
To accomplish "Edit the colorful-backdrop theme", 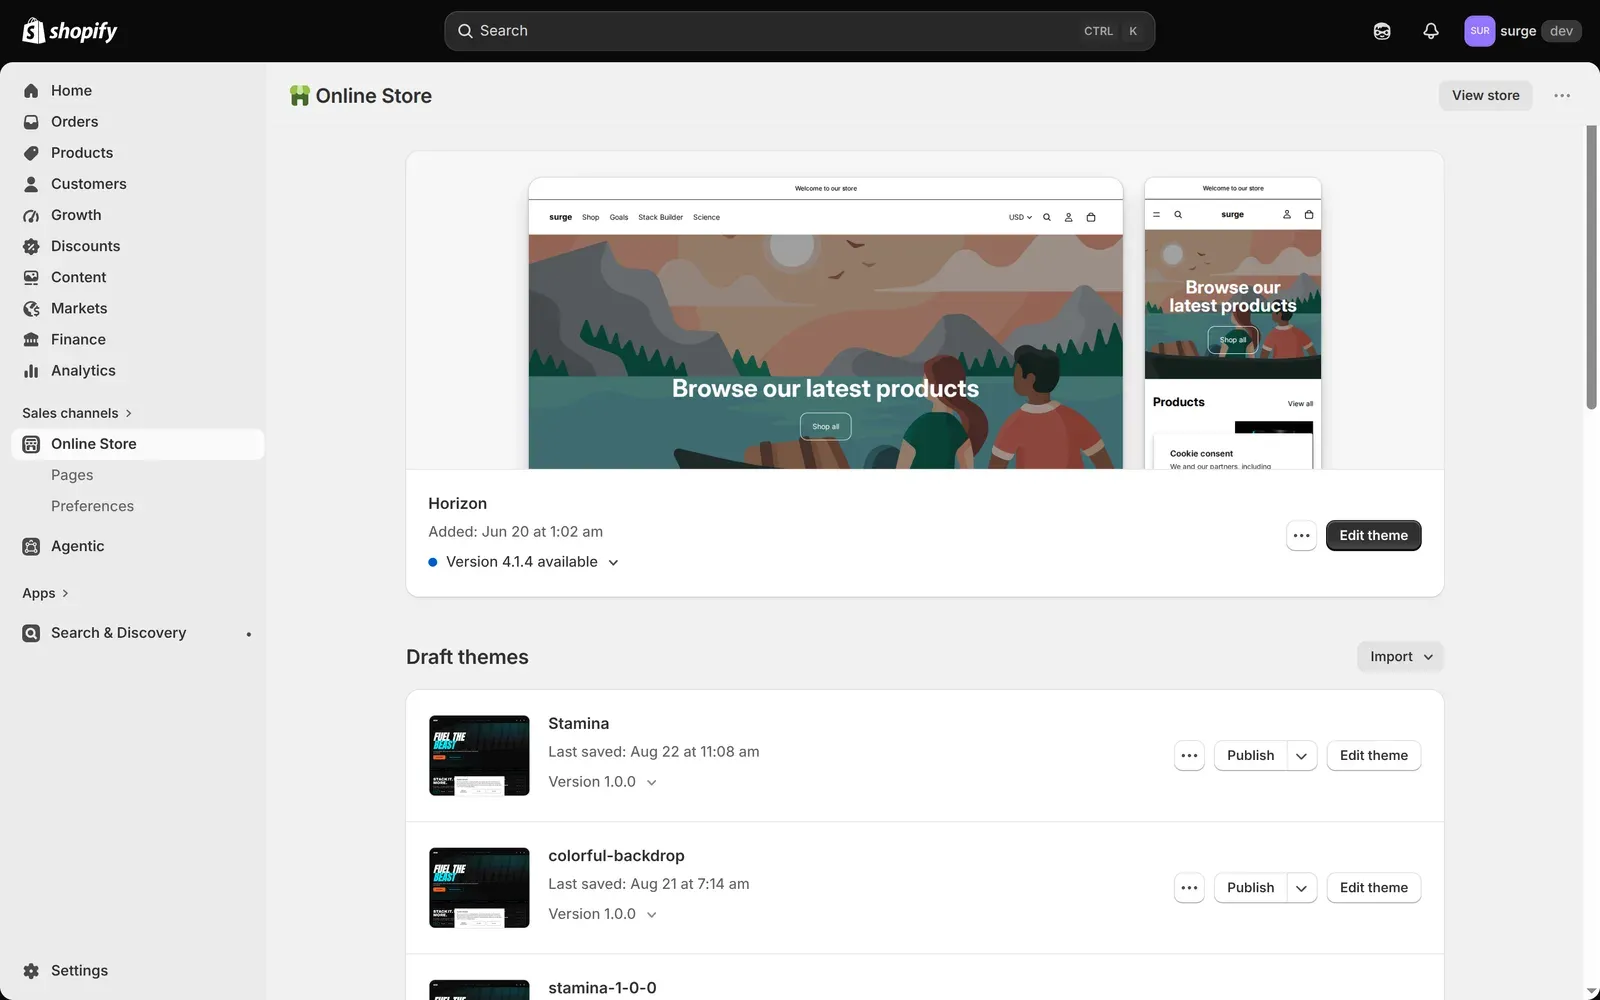I will [x=1373, y=888].
